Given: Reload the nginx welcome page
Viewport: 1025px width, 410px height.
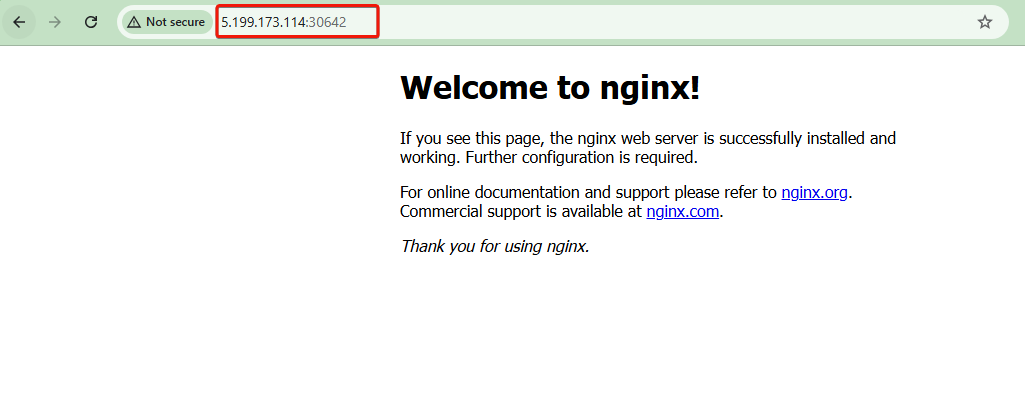Looking at the screenshot, I should click(x=91, y=22).
